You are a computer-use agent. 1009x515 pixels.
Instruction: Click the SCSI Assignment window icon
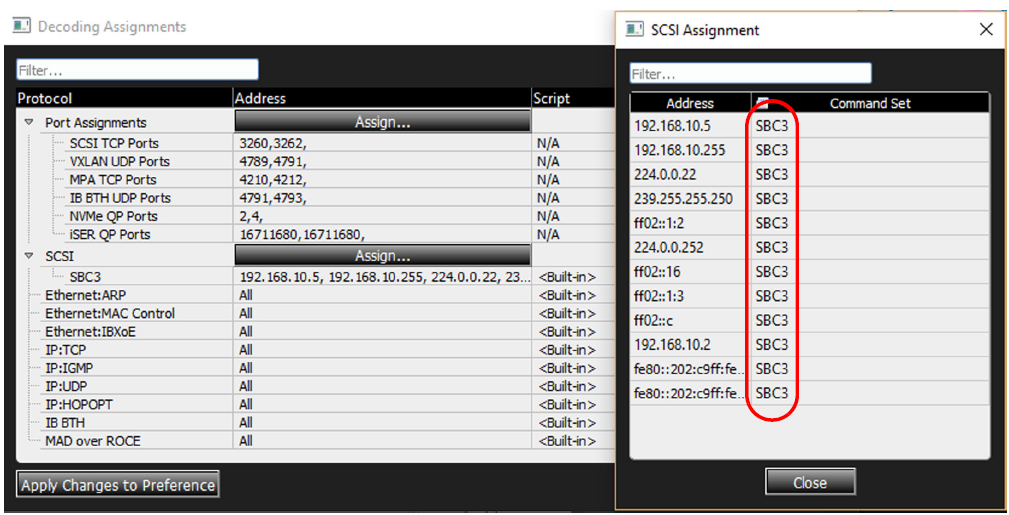634,30
